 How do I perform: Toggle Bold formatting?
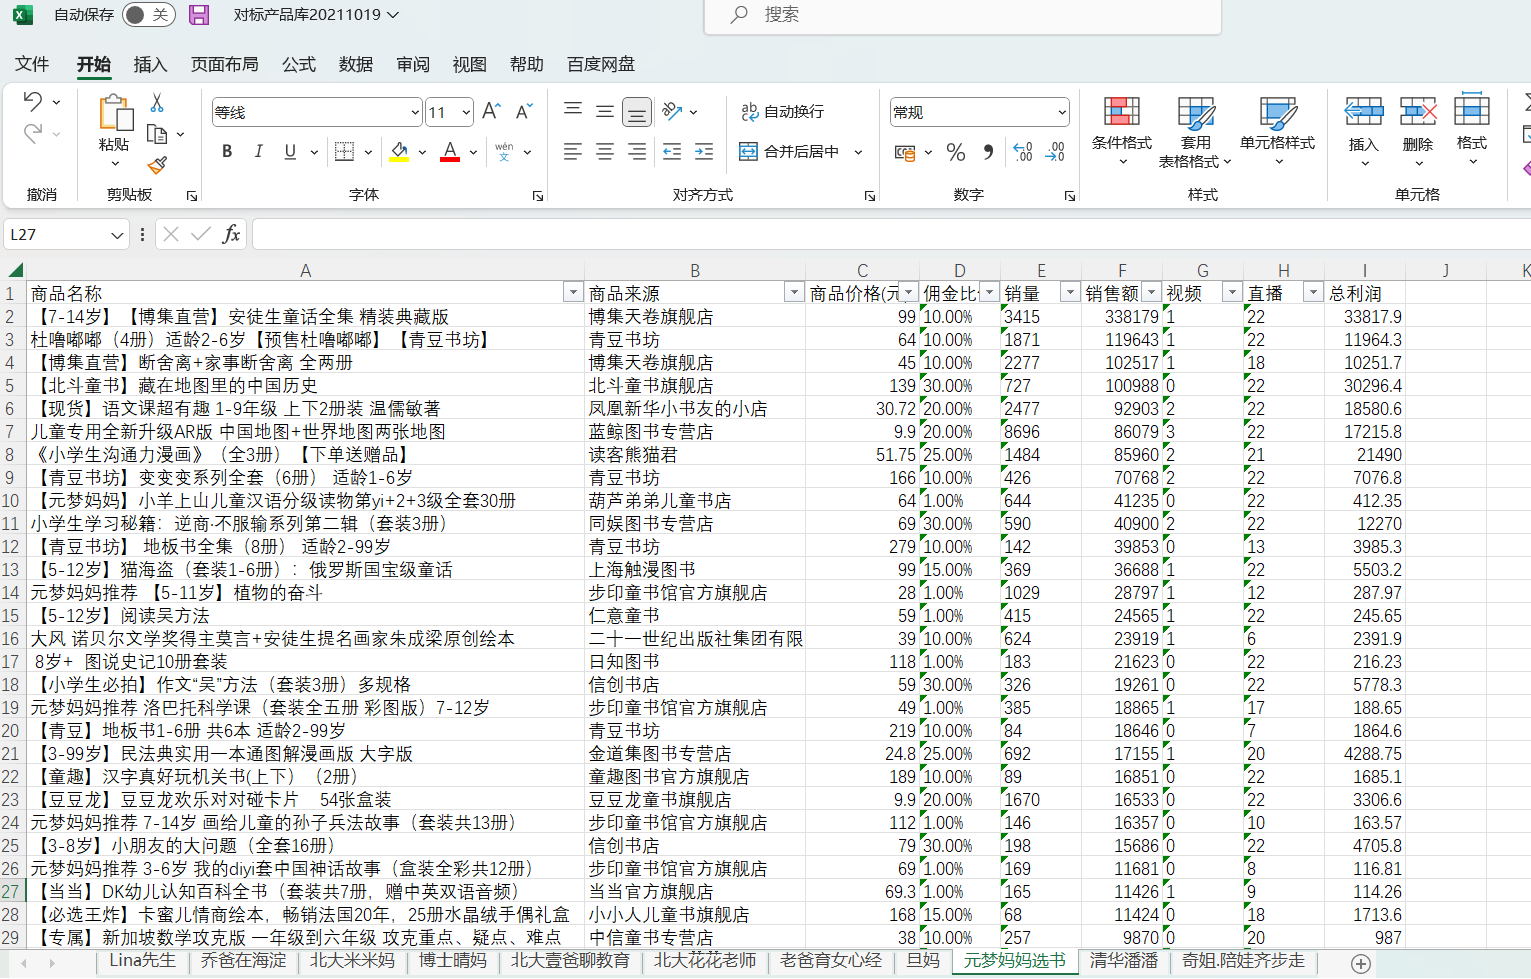coord(227,151)
